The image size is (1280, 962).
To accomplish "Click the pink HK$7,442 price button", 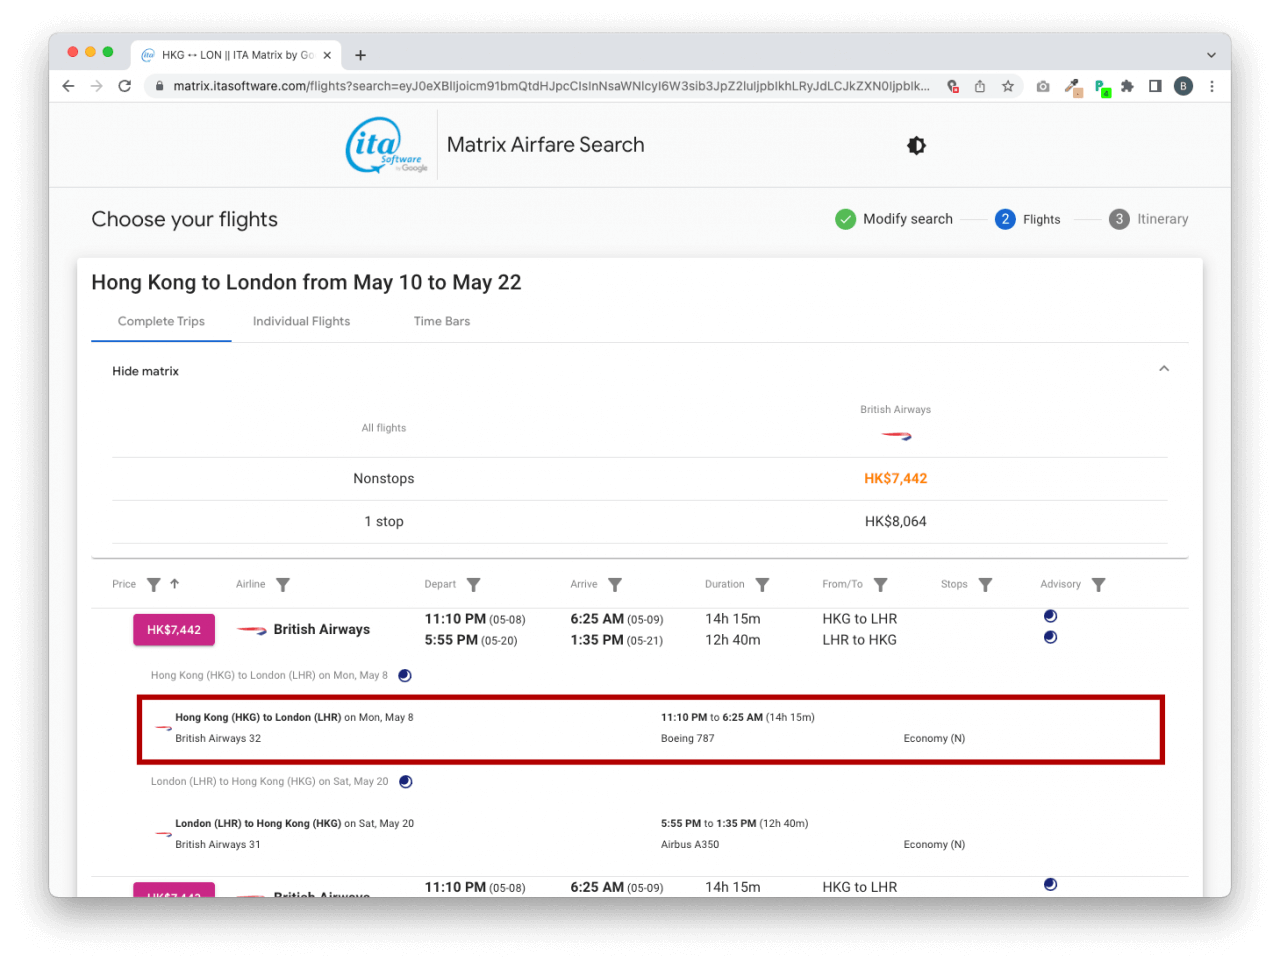I will coord(174,630).
